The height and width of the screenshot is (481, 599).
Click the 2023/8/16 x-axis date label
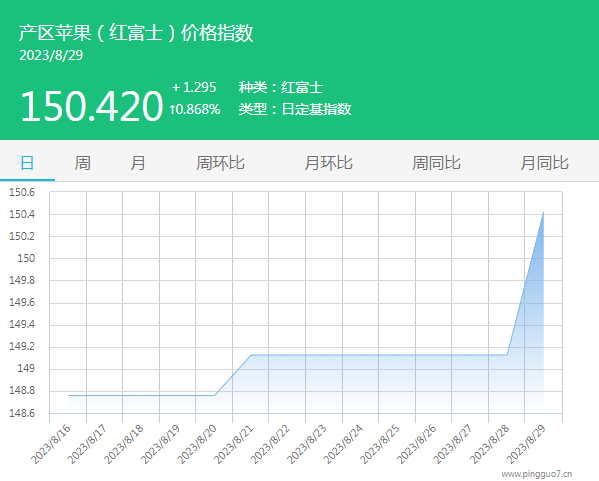[51, 444]
